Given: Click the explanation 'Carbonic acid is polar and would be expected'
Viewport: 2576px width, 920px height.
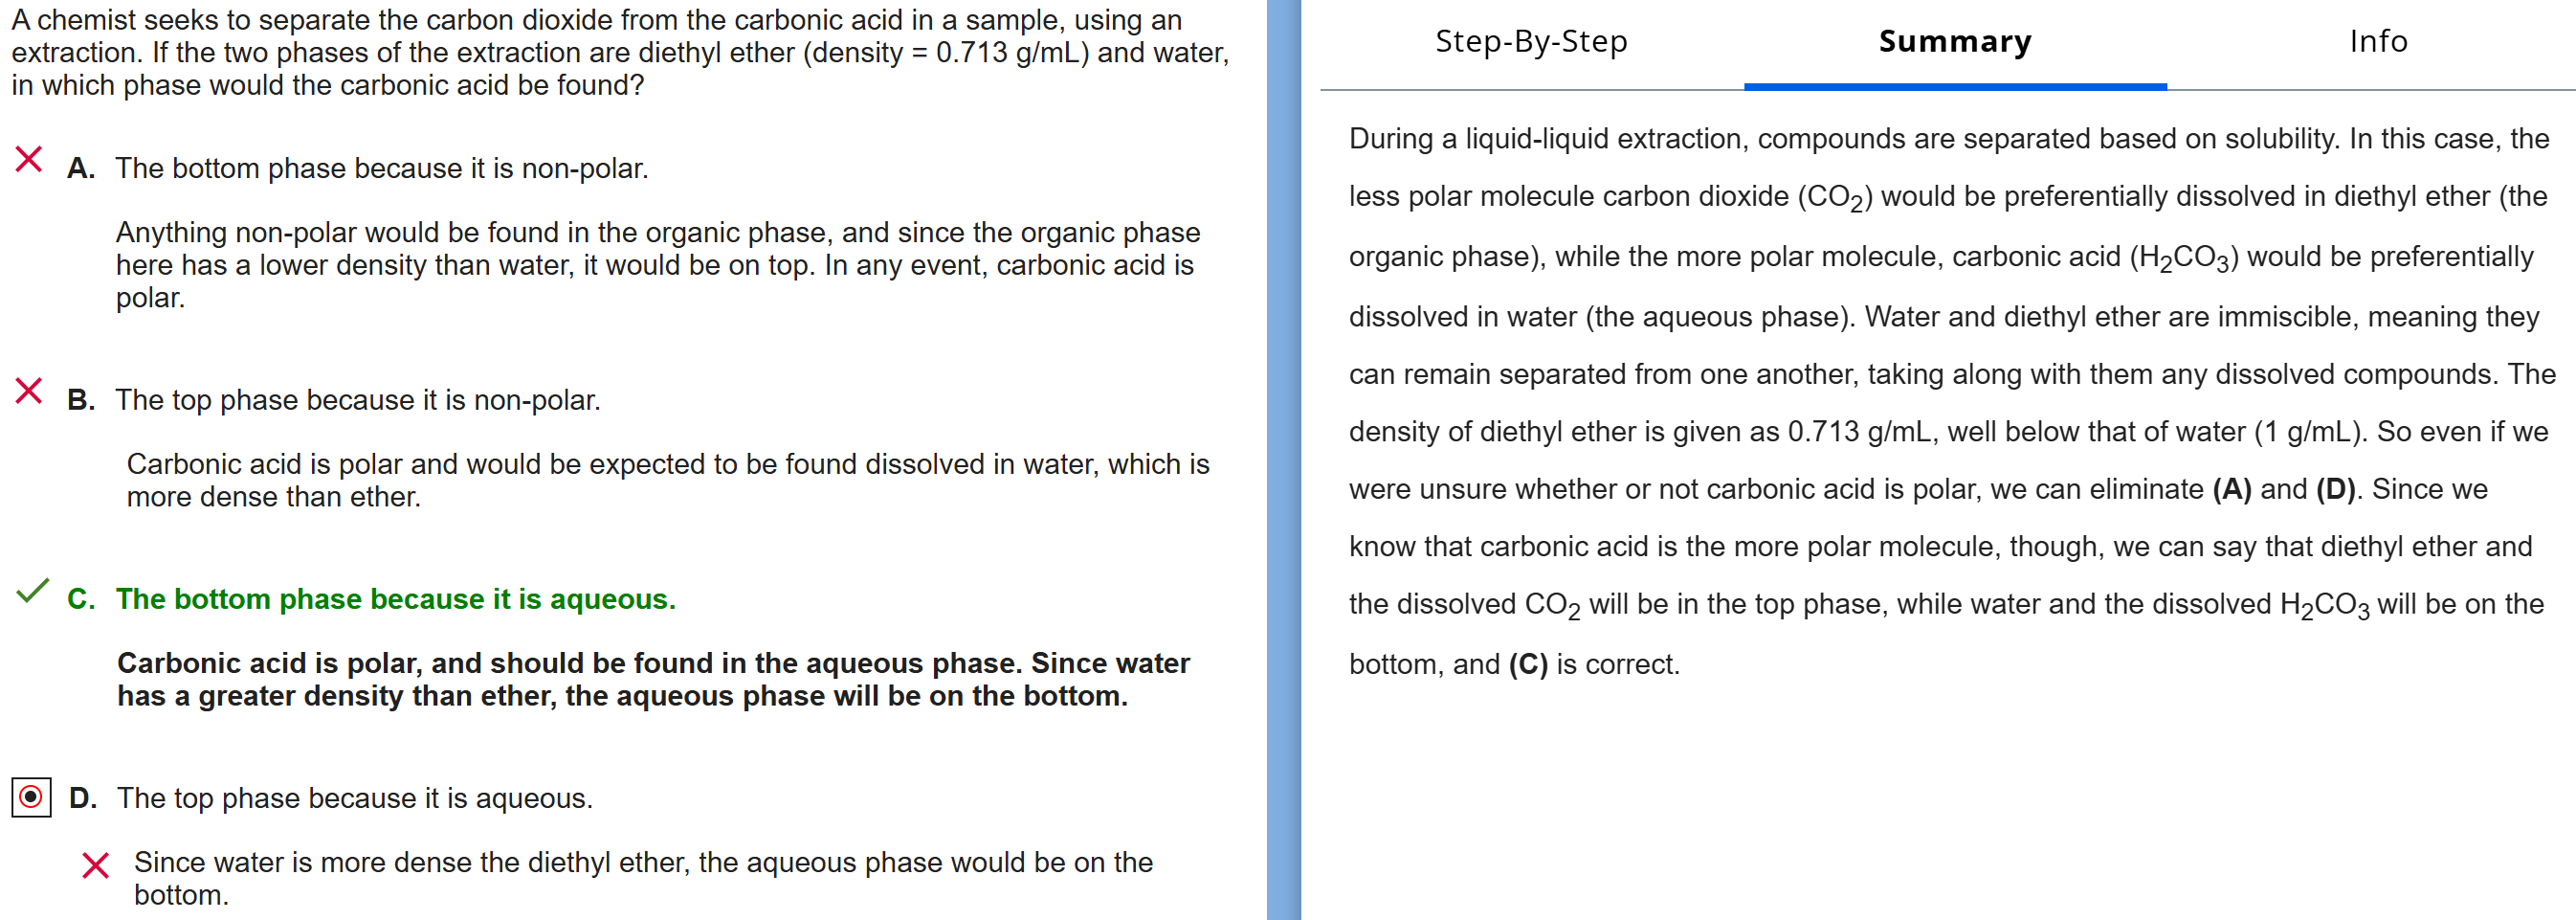Looking at the screenshot, I should (x=667, y=480).
